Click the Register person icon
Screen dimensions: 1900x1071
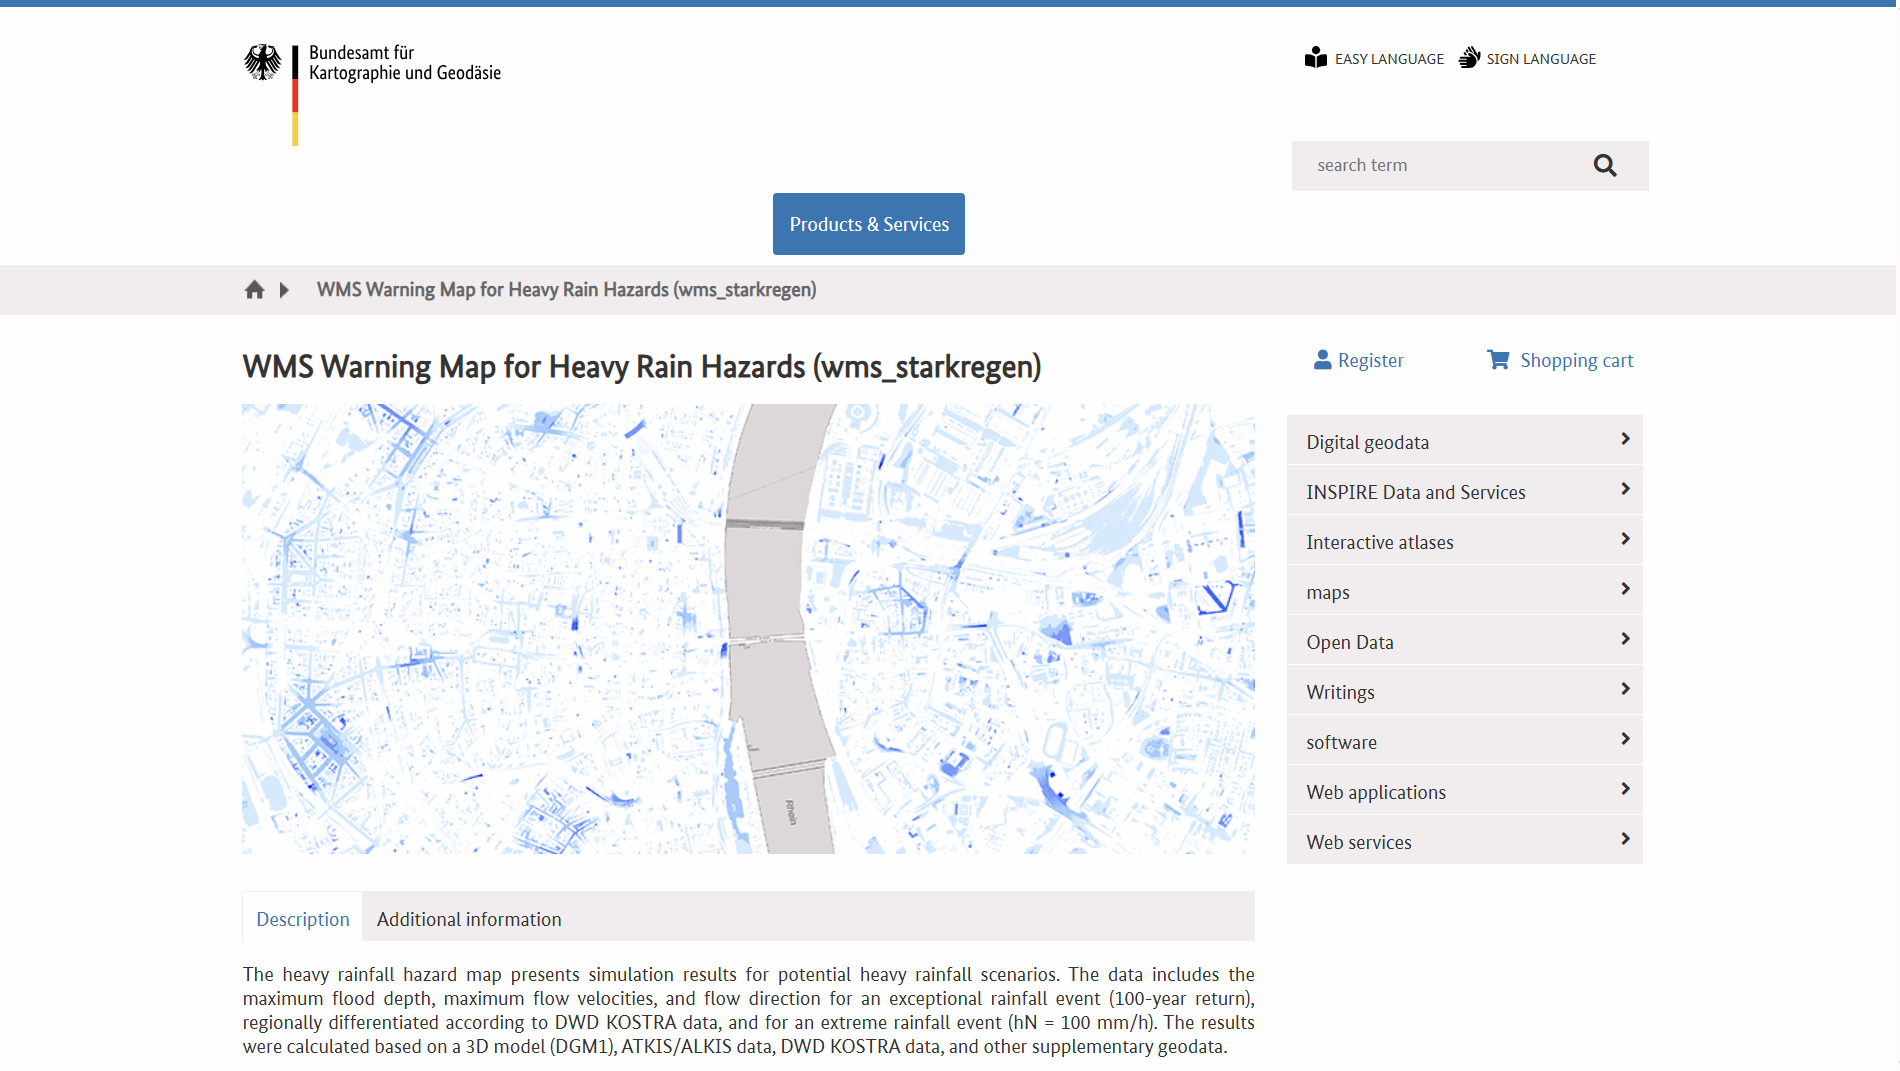(x=1322, y=359)
